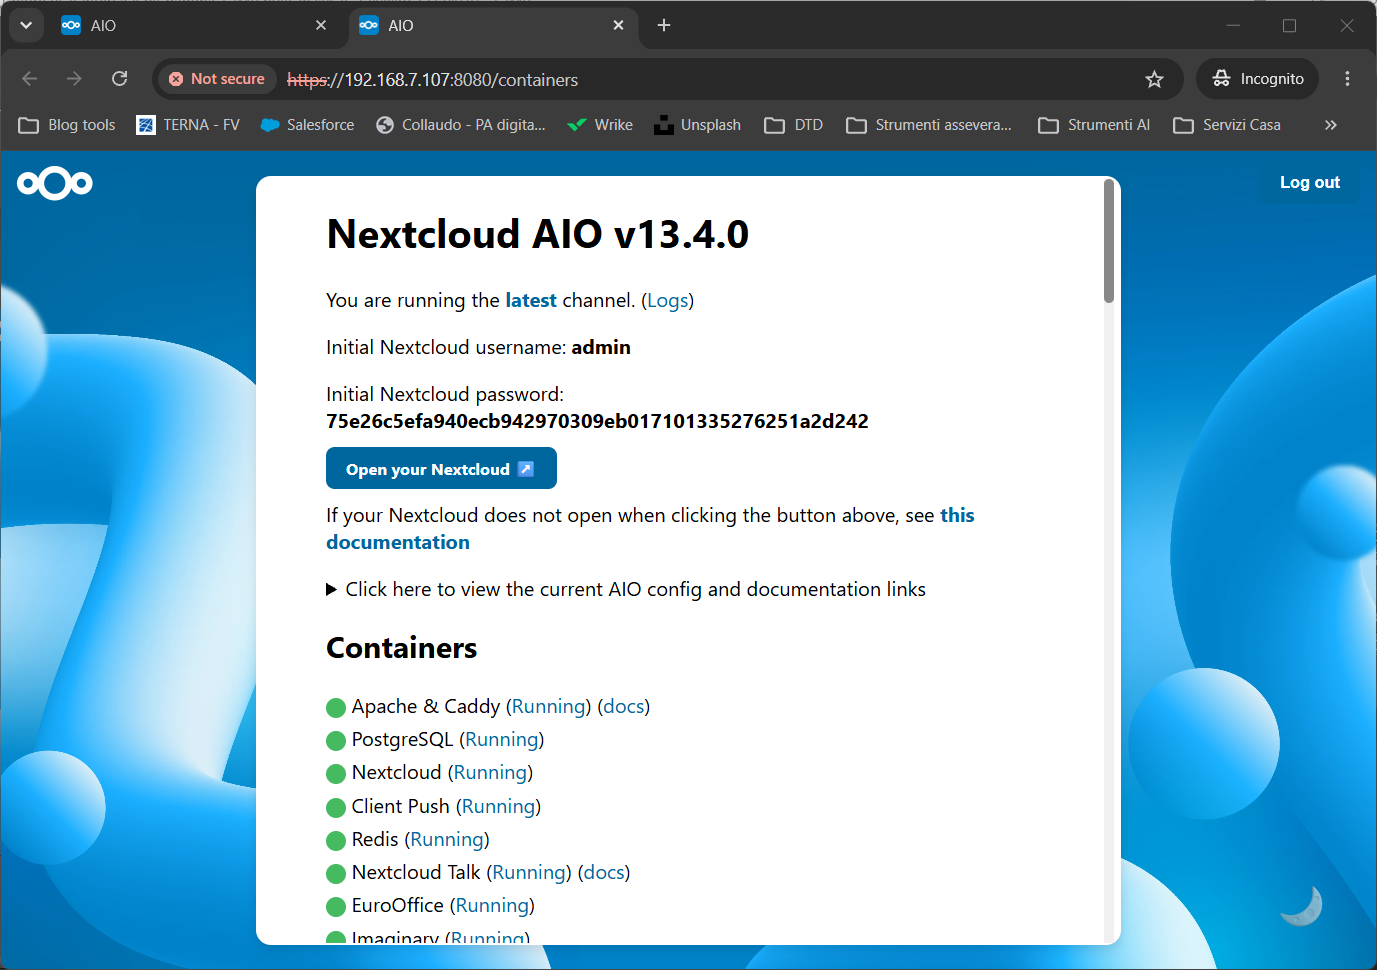Open the Wrike bookmark
The height and width of the screenshot is (970, 1377).
click(600, 125)
